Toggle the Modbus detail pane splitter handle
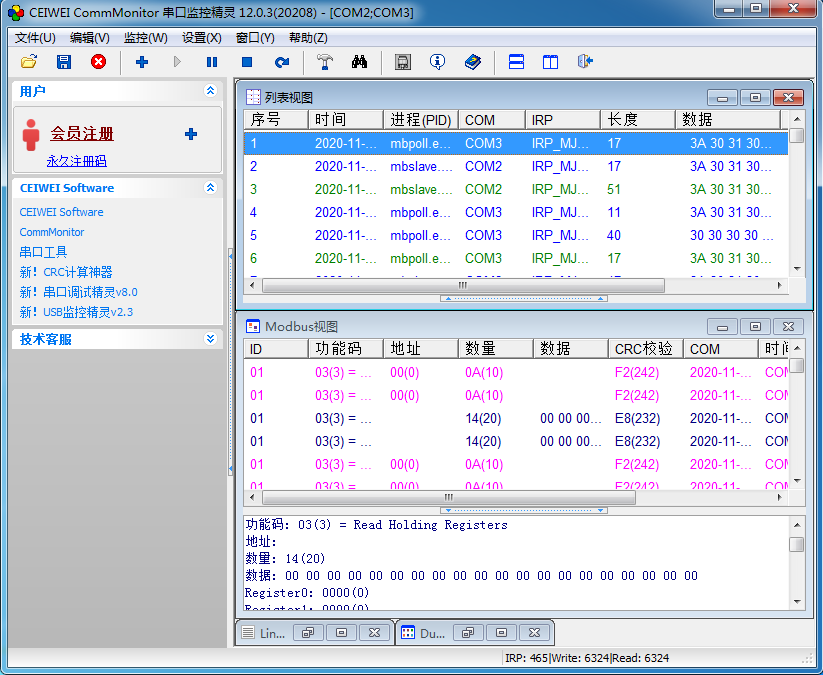 pyautogui.click(x=523, y=510)
